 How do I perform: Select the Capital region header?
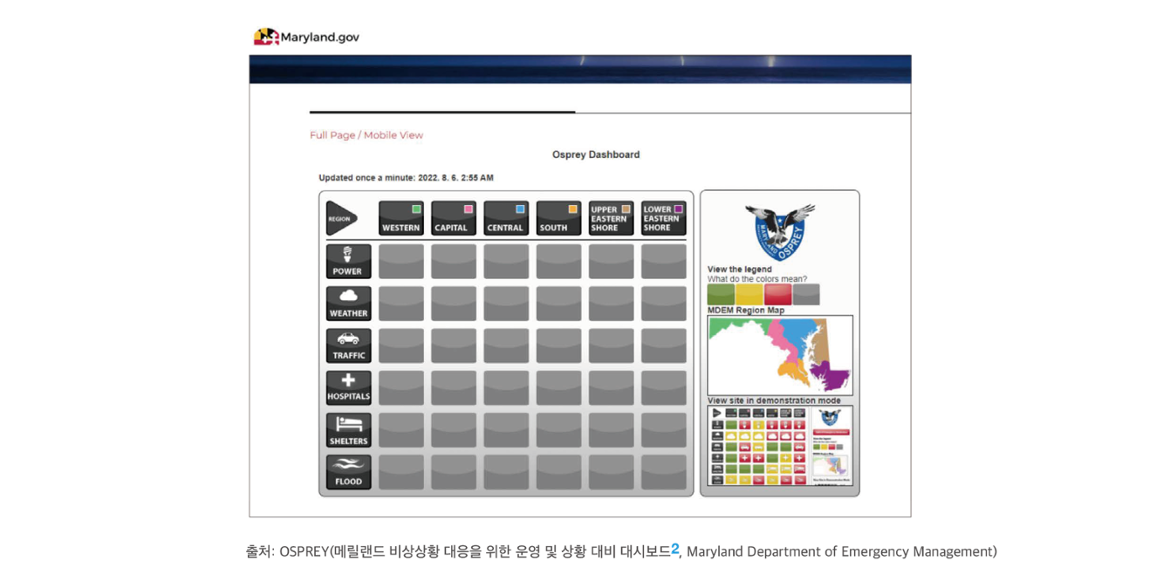453,218
